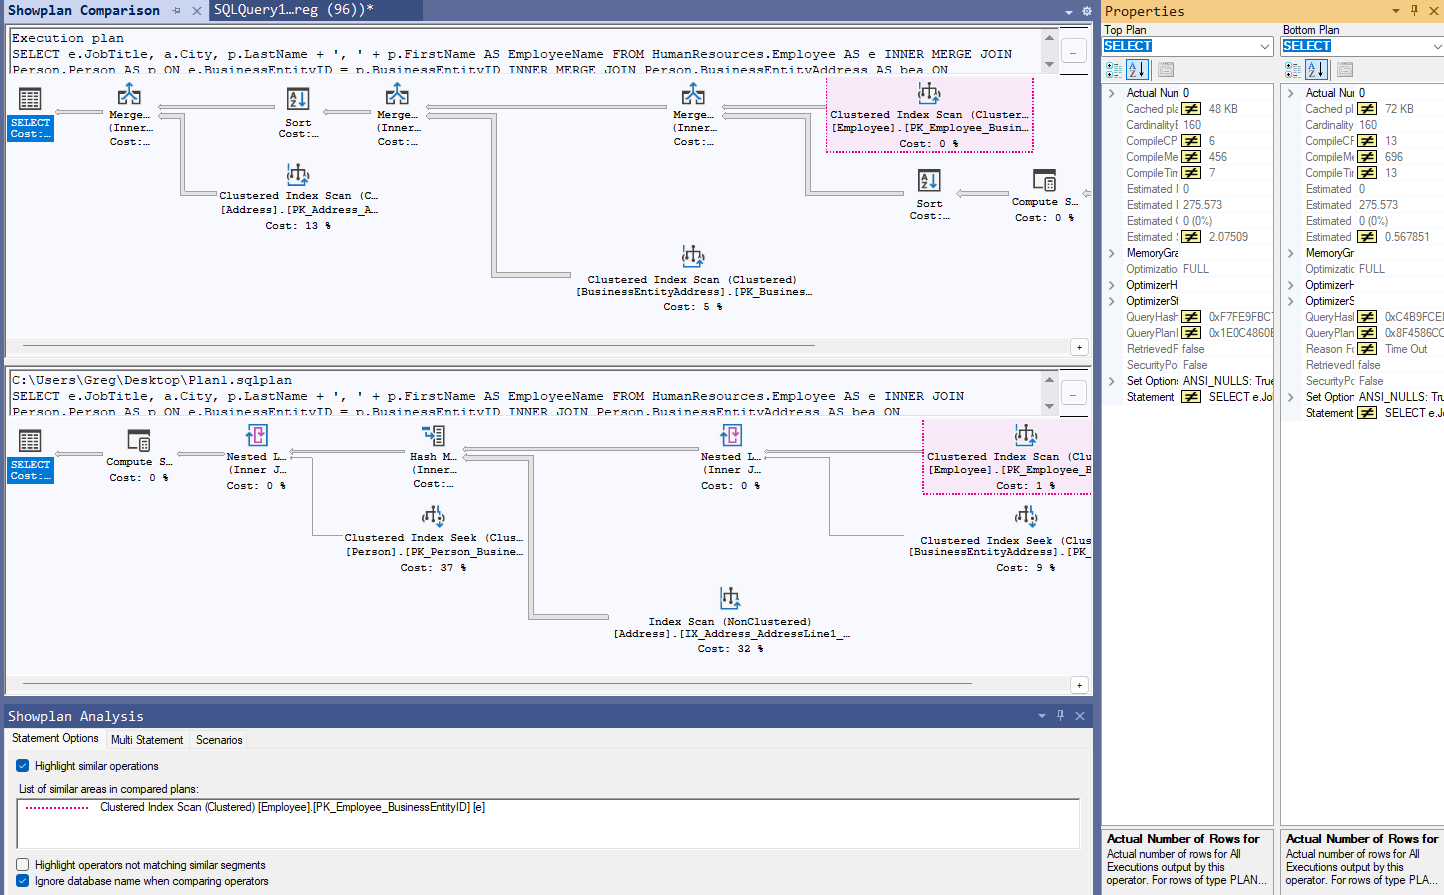Switch to the SQLQuery1 tab
The height and width of the screenshot is (895, 1444).
(294, 10)
